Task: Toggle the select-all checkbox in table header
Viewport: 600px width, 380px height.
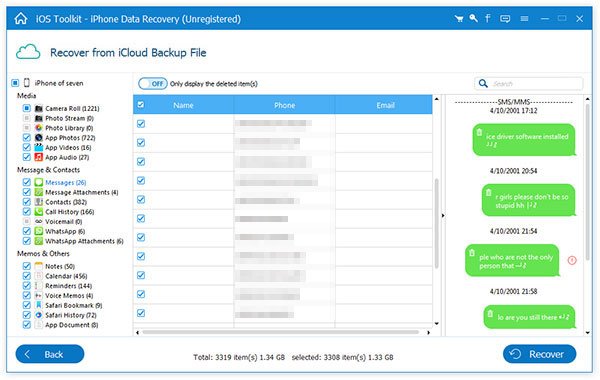Action: (141, 104)
